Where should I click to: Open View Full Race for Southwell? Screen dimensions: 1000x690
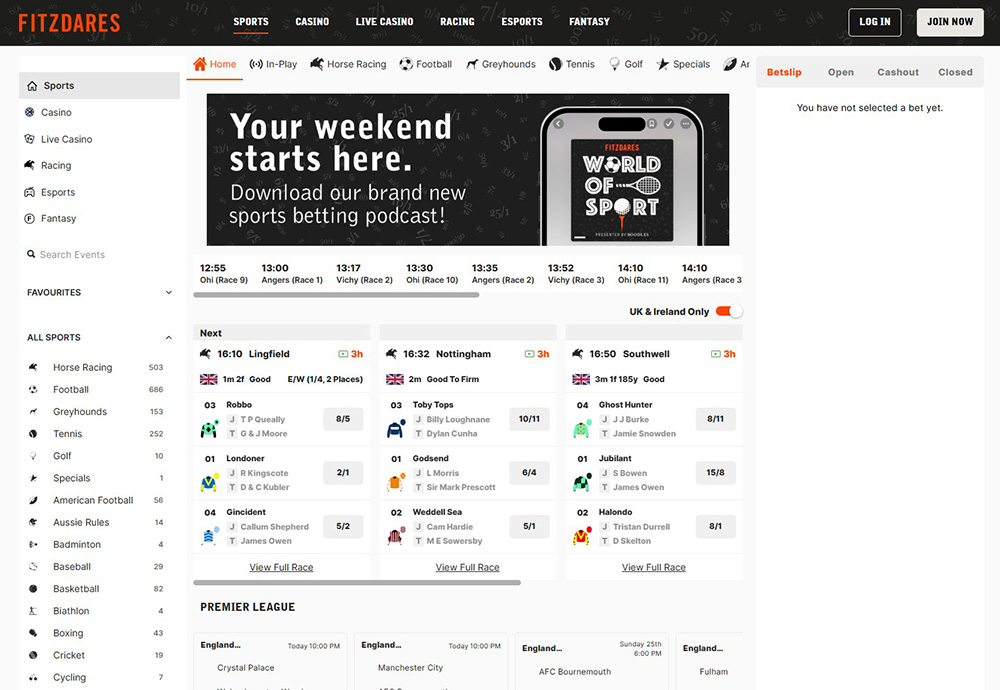point(654,567)
